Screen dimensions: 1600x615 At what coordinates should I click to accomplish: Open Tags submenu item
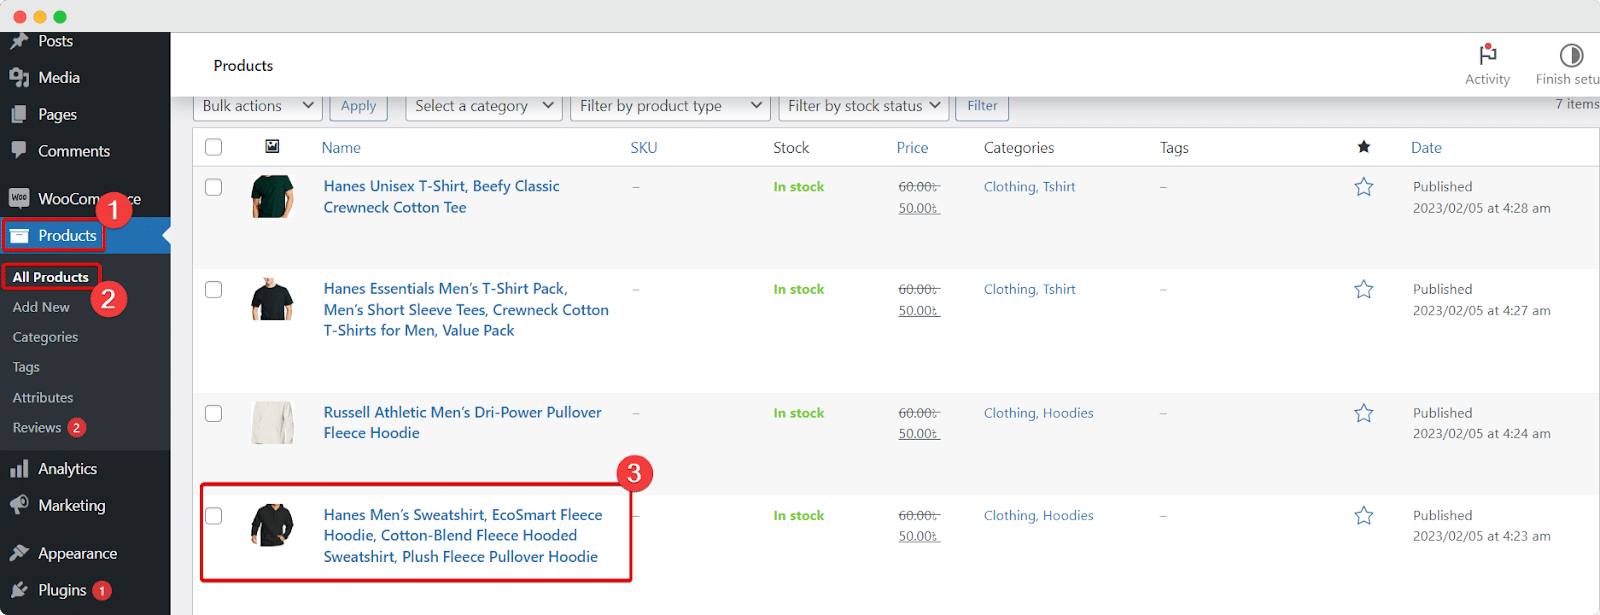pos(26,367)
